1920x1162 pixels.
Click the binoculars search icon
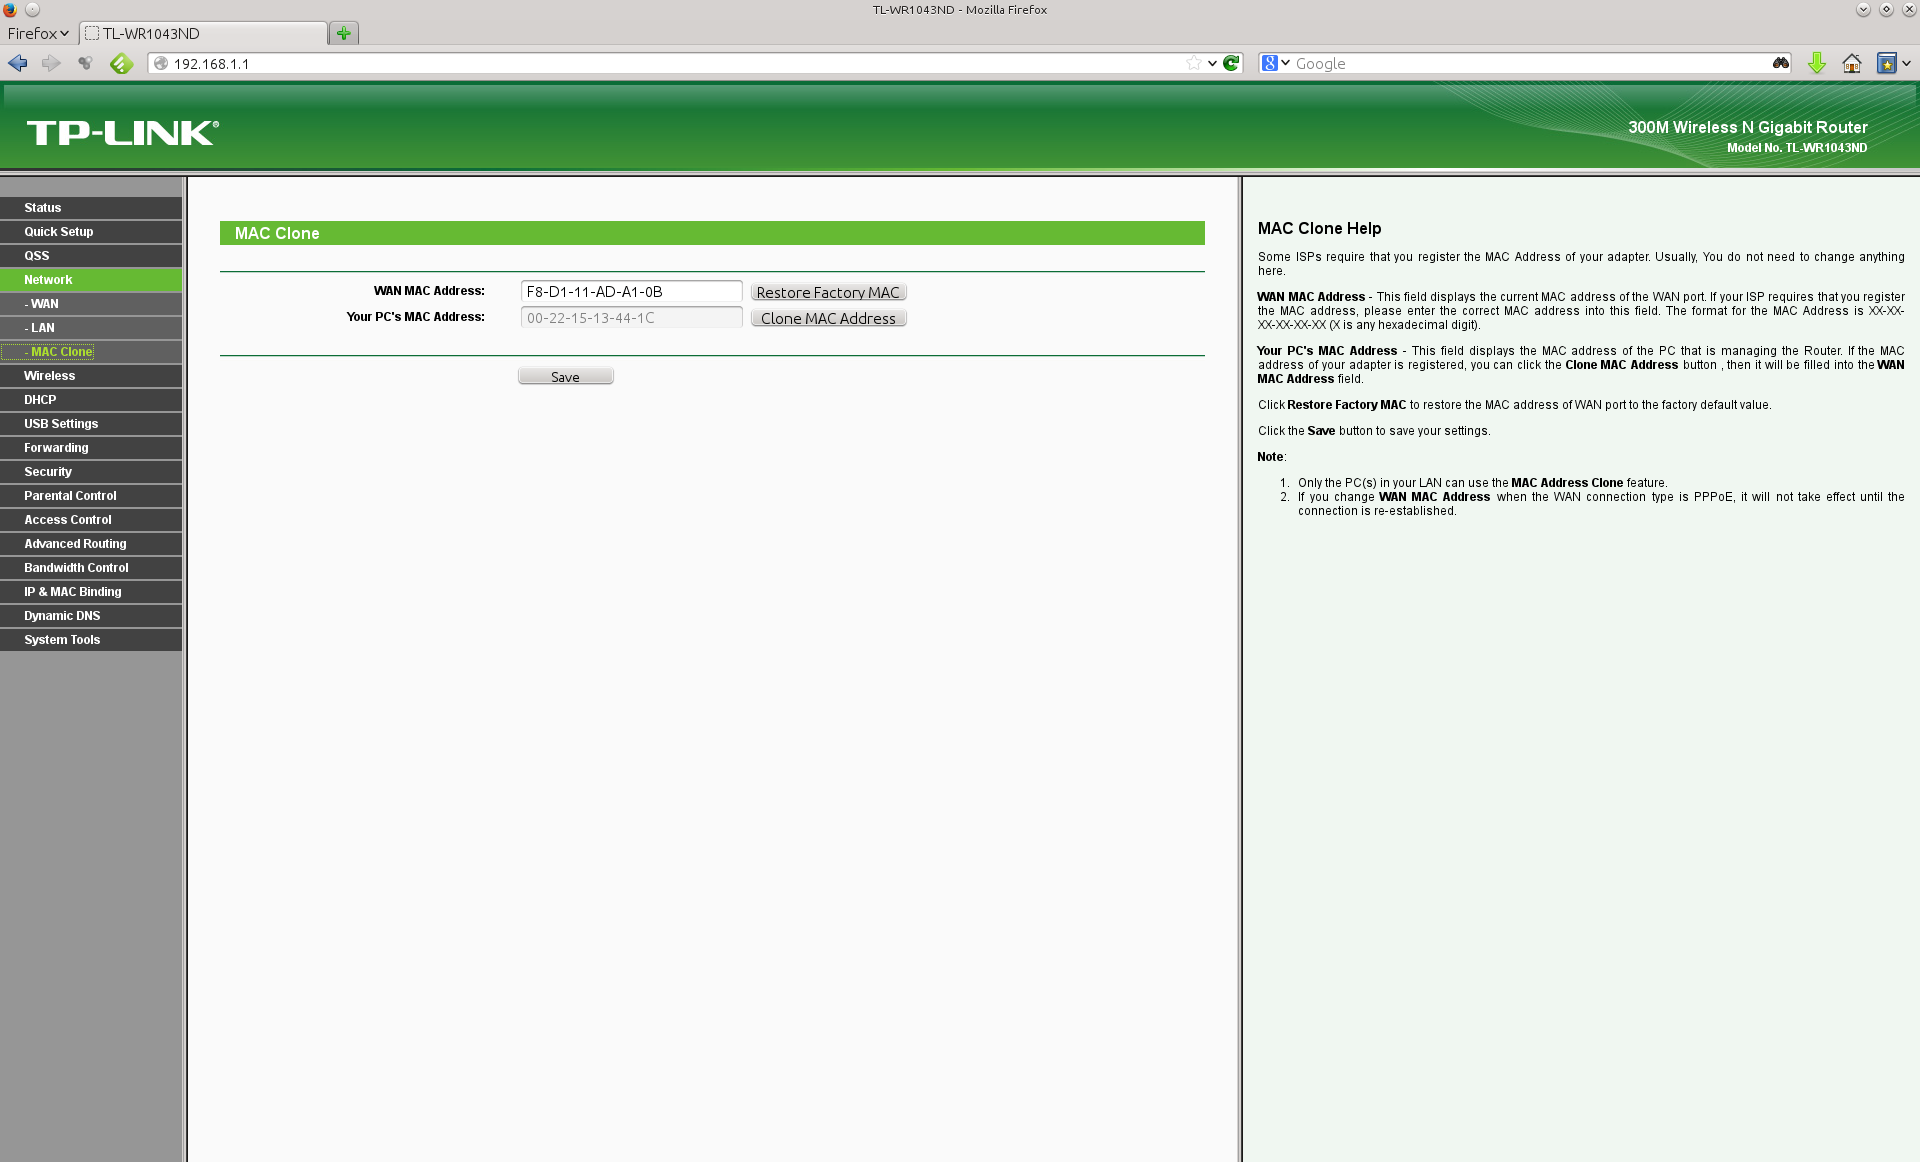(1780, 63)
